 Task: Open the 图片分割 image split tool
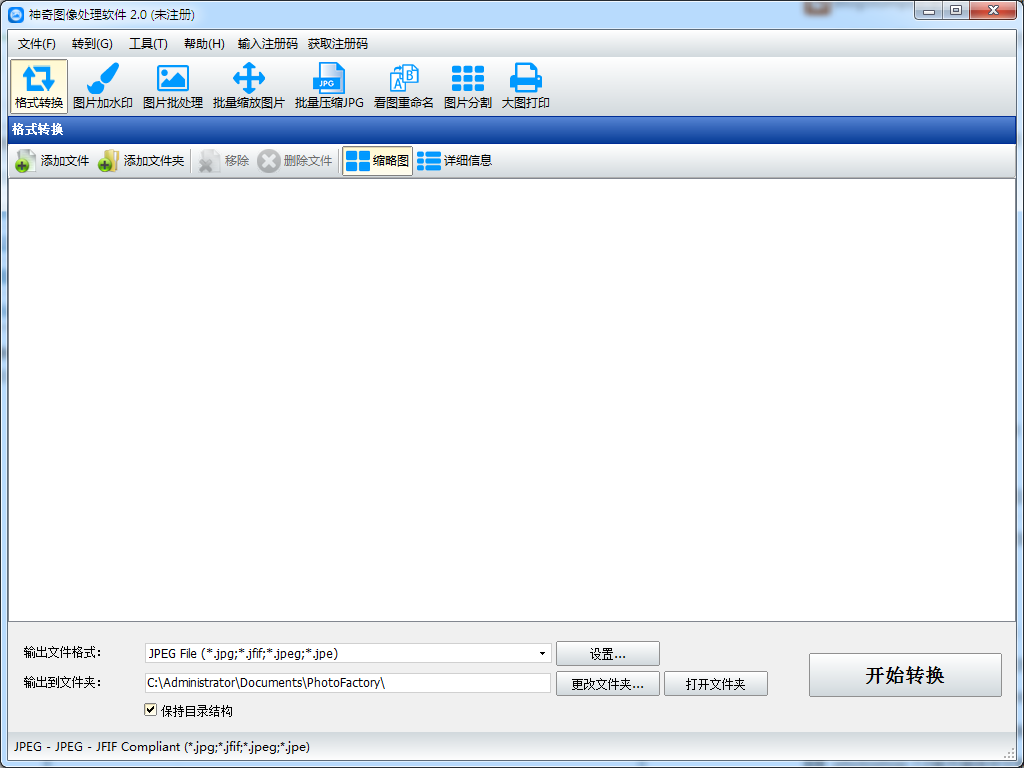click(468, 86)
